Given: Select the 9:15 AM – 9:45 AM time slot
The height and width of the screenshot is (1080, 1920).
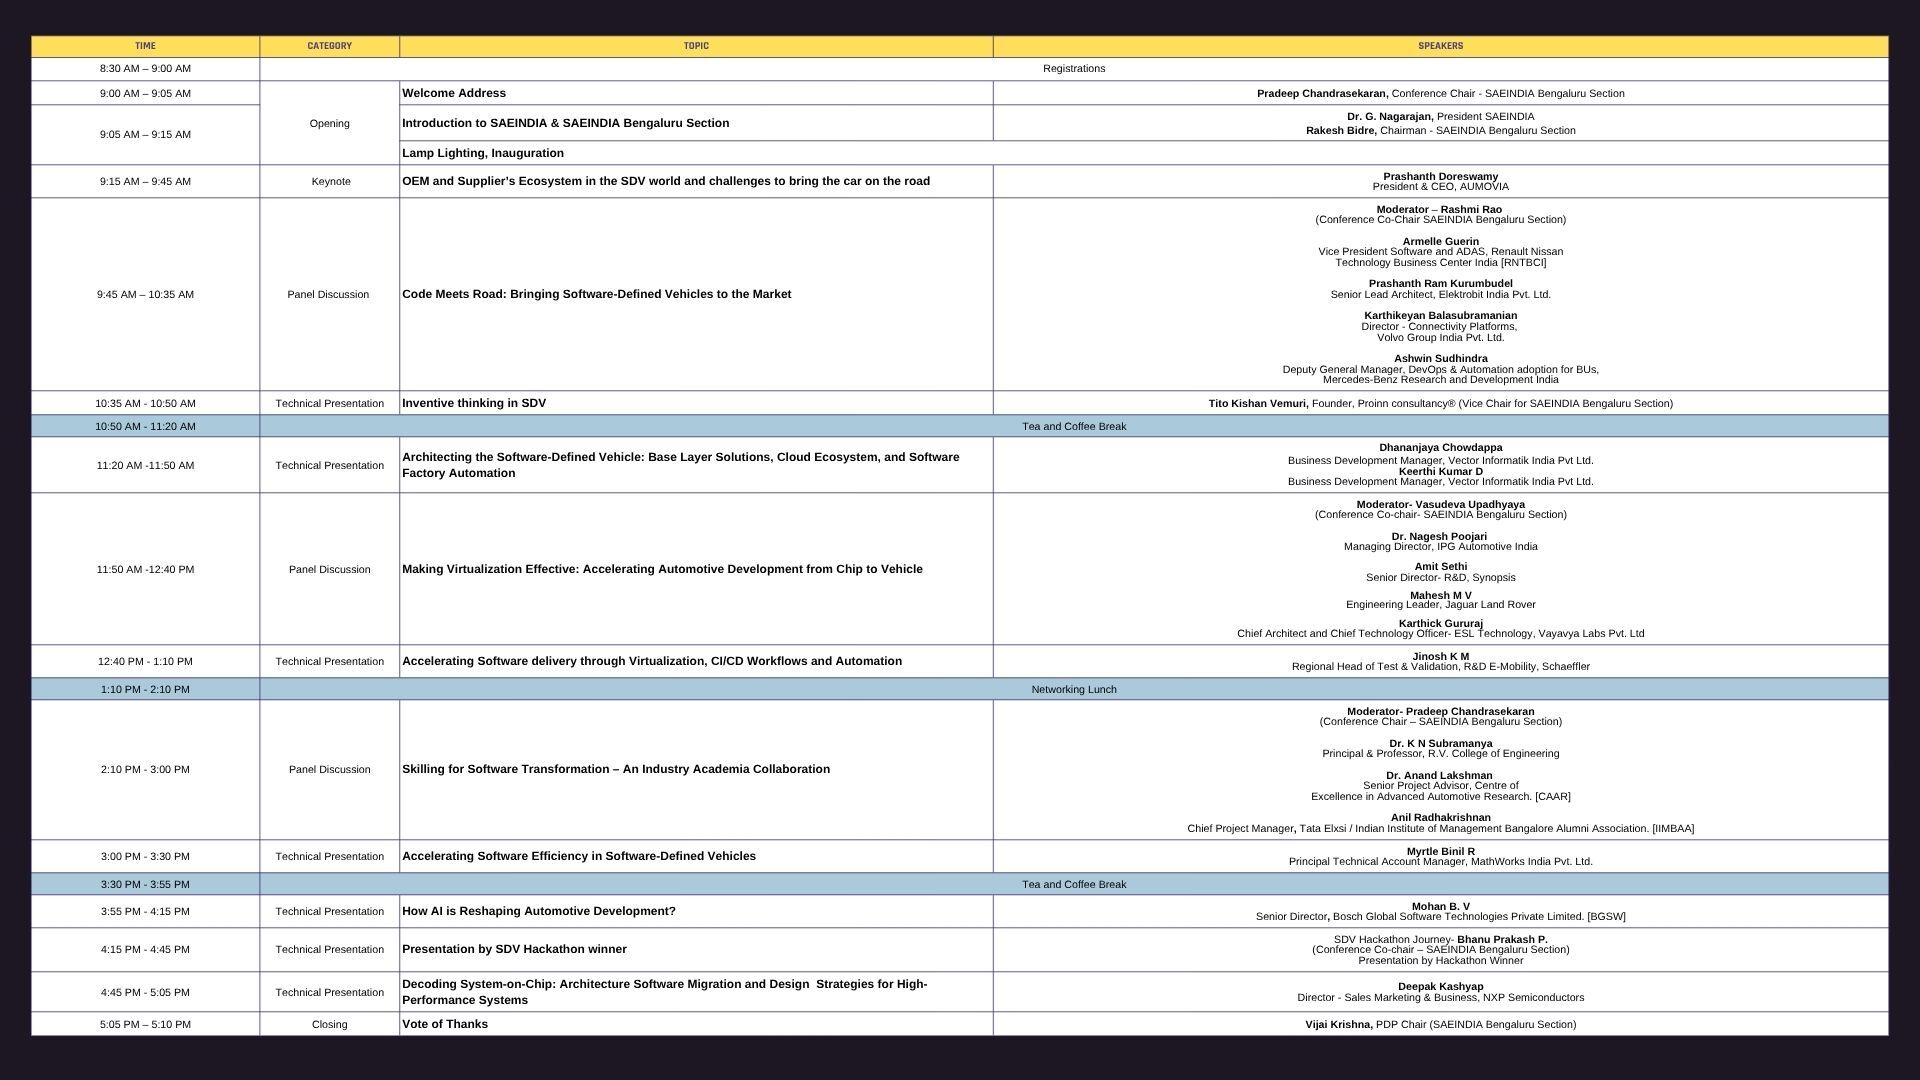Looking at the screenshot, I should pyautogui.click(x=145, y=181).
